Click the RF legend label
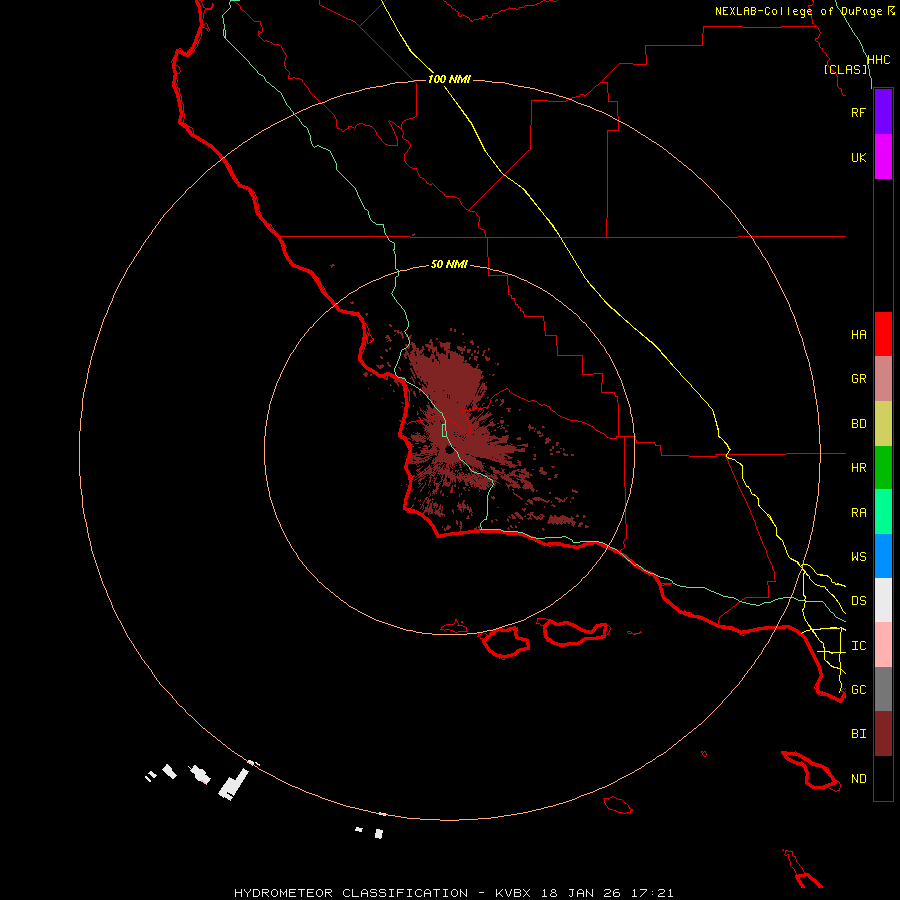The image size is (900, 900). tap(858, 112)
